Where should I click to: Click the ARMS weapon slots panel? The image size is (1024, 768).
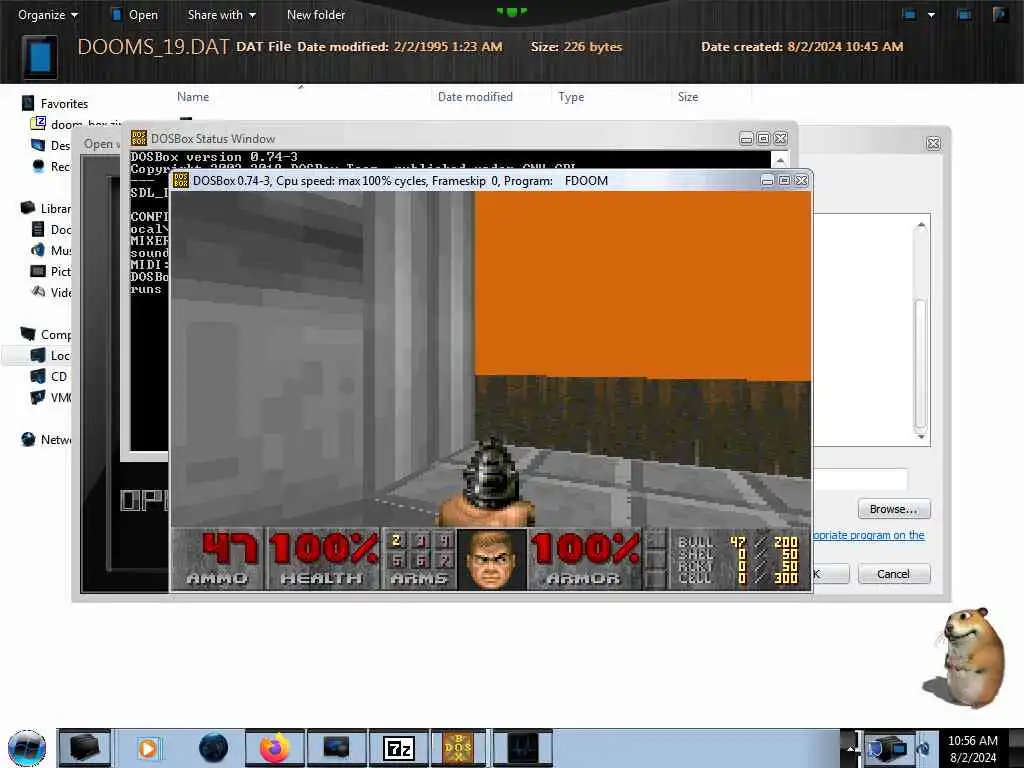[419, 559]
